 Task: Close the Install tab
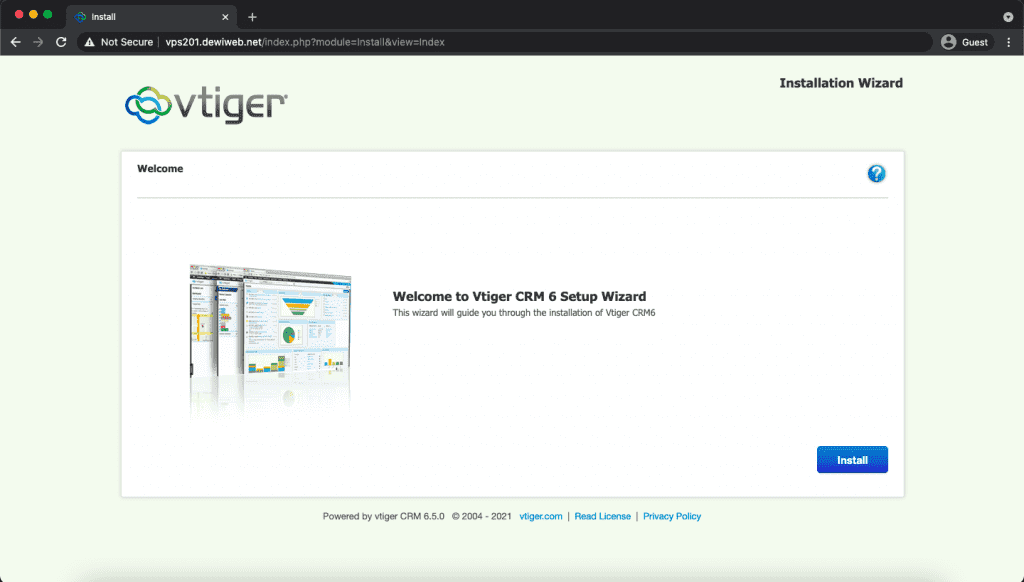(x=225, y=17)
